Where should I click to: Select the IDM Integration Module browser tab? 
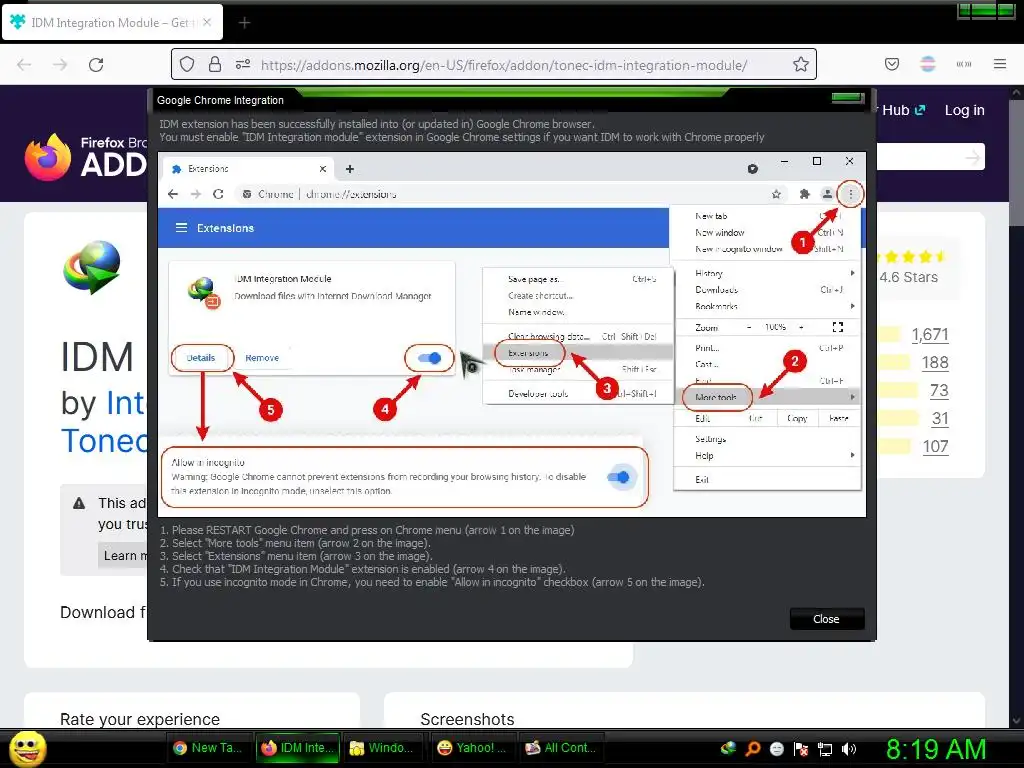point(112,22)
